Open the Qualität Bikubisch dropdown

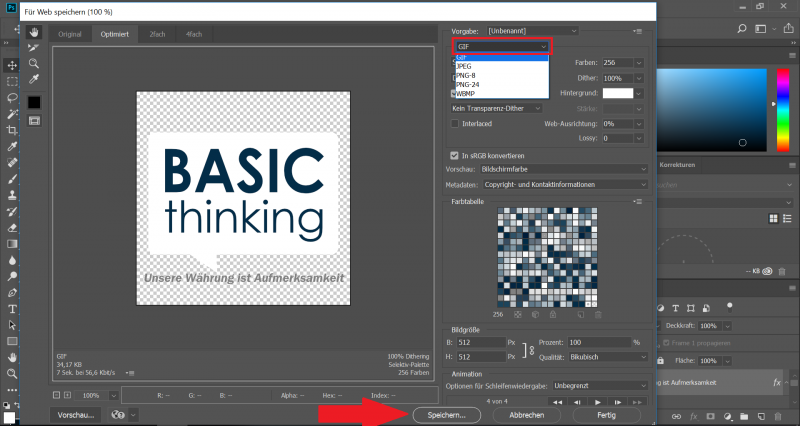(x=608, y=357)
